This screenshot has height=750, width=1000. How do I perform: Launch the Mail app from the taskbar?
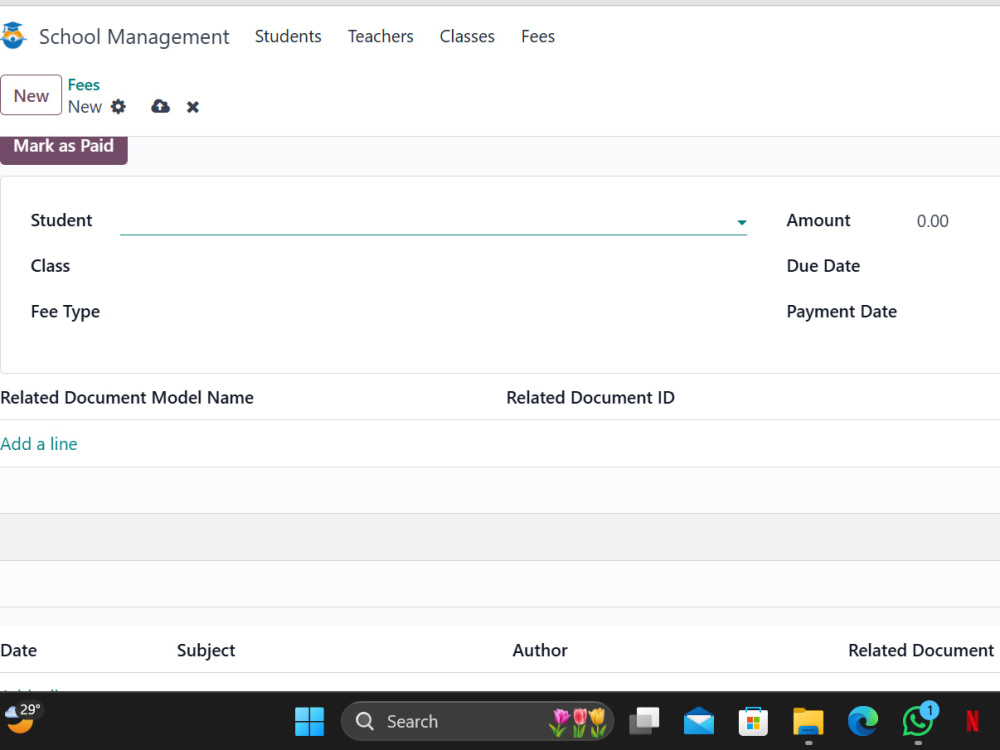coord(698,721)
